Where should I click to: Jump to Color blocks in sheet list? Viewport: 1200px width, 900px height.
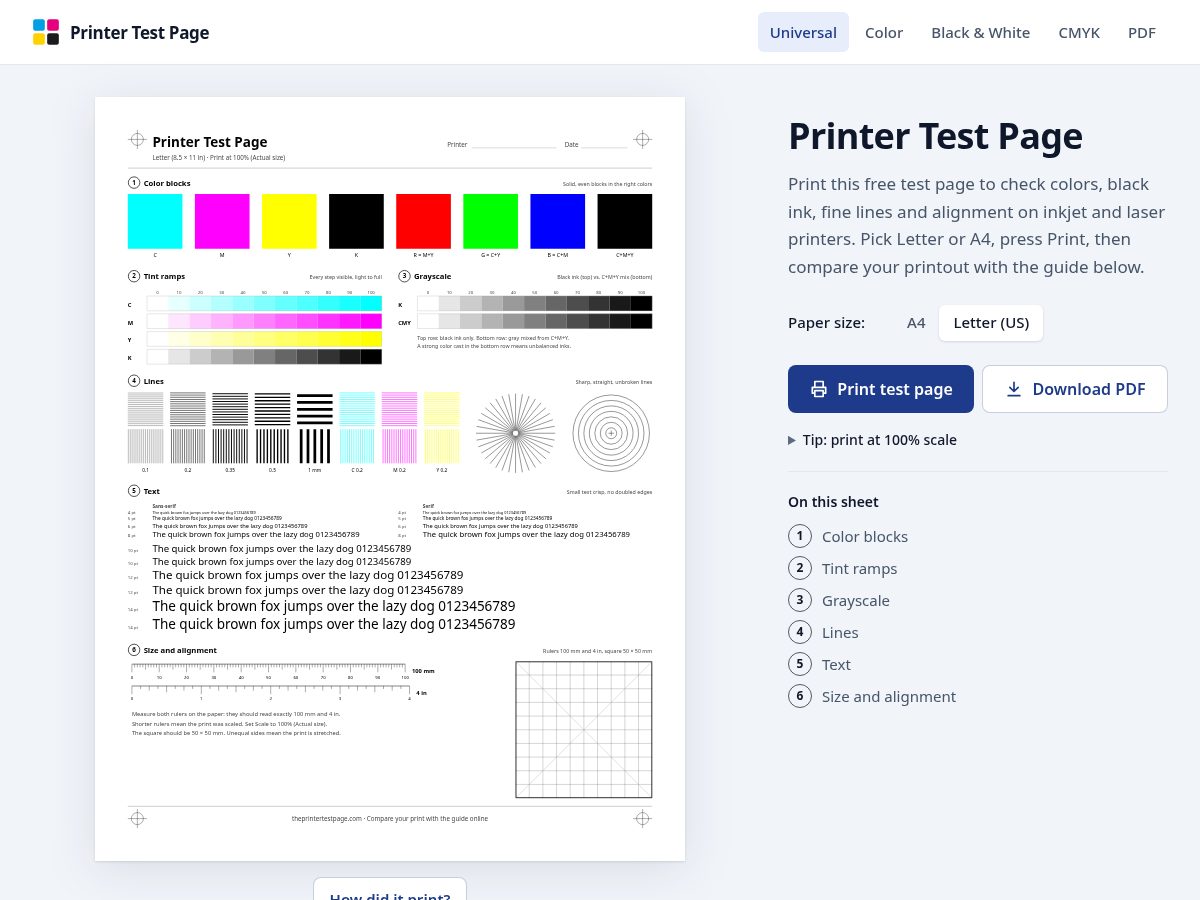(x=865, y=536)
